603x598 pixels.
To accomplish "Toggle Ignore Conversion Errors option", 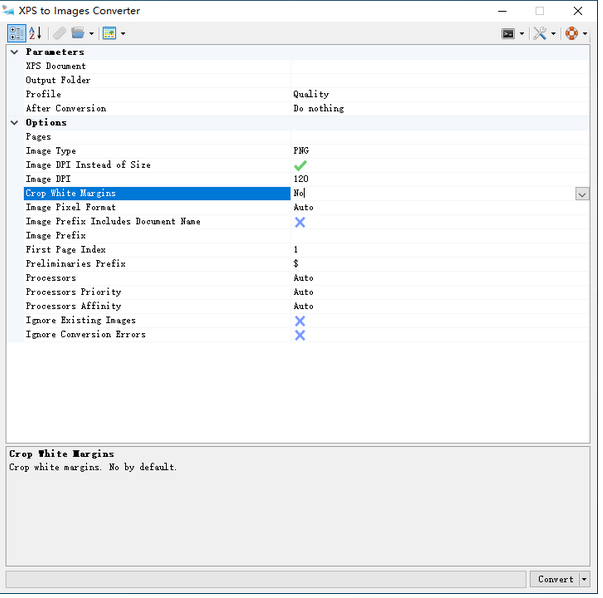I will [300, 335].
